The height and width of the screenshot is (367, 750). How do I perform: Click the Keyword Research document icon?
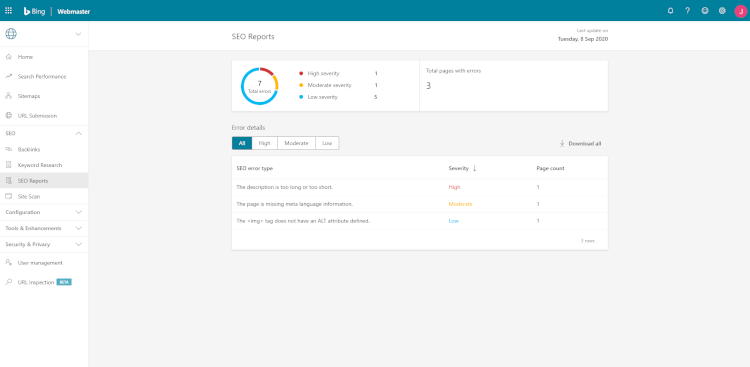tap(9, 165)
